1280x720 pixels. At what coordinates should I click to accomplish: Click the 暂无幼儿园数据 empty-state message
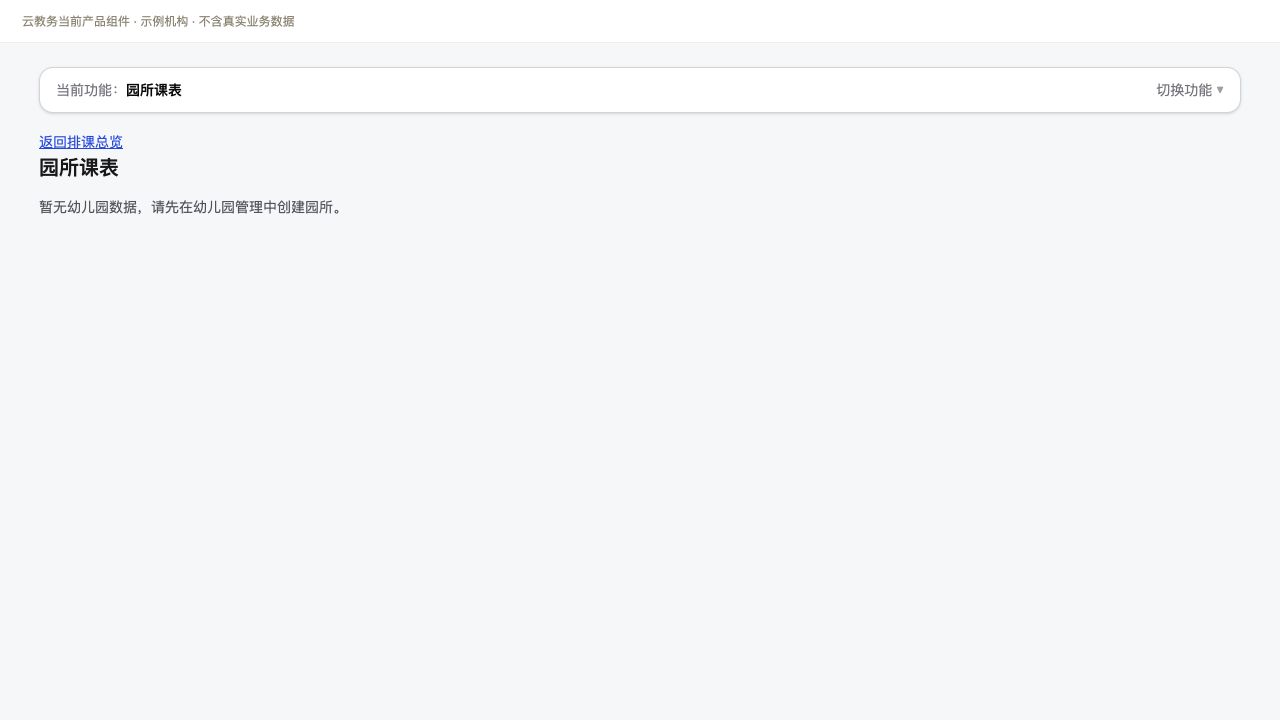tap(191, 207)
